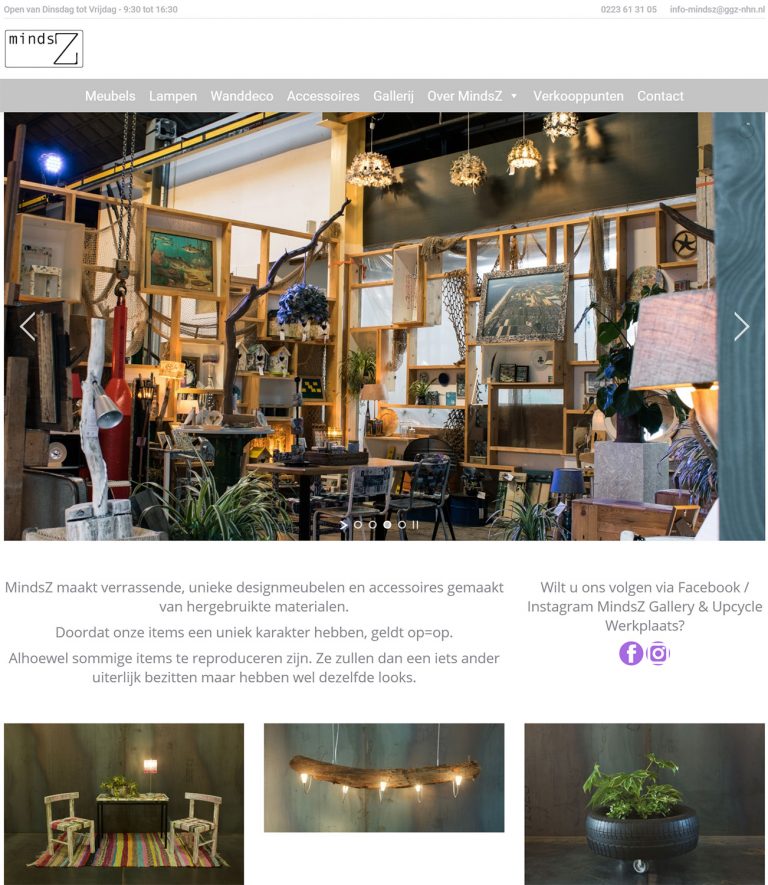Open the Meubels menu item

[x=110, y=96]
